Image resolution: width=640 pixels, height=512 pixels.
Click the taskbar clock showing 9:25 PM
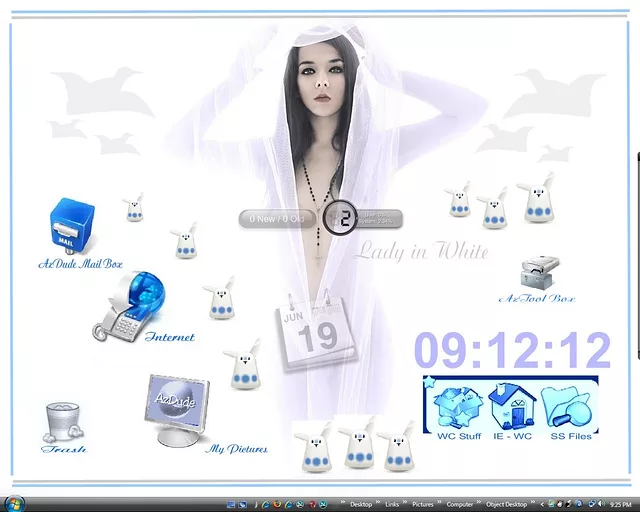tap(620, 504)
